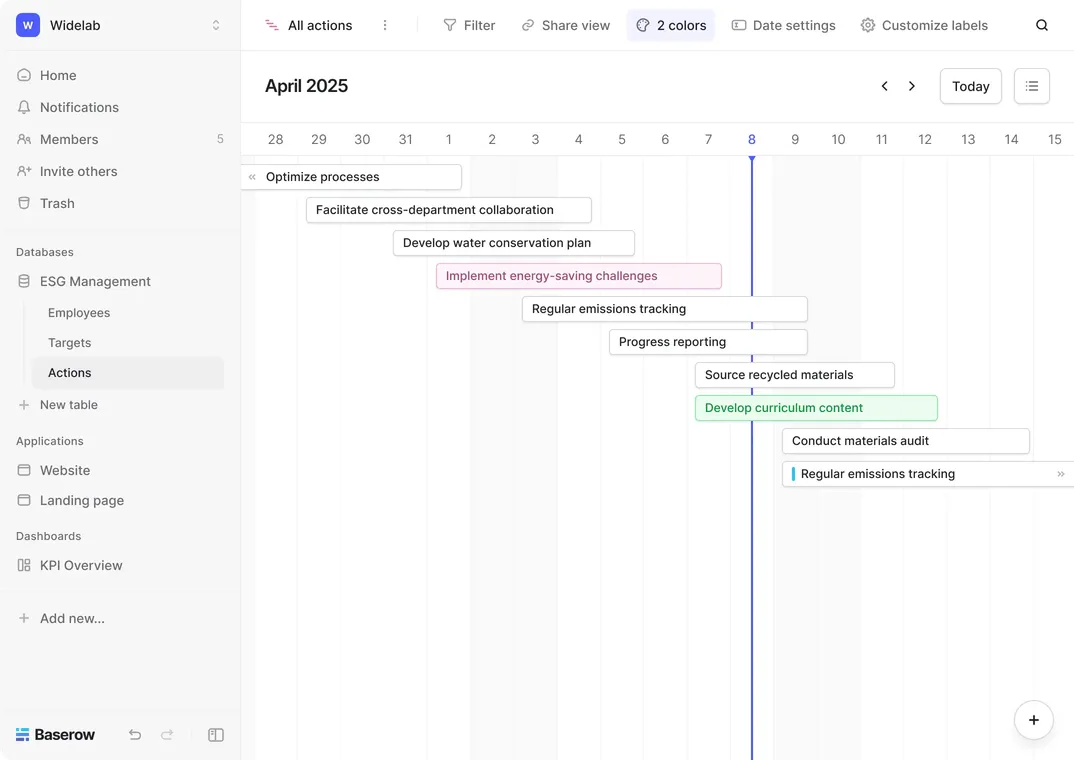Open the three-dot view options menu
1074x760 pixels.
(x=385, y=25)
